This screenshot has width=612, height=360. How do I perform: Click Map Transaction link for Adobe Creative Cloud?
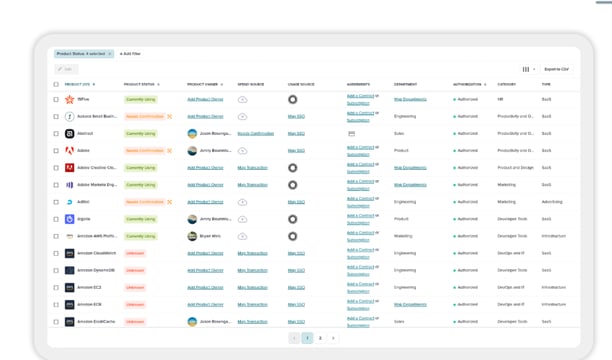click(253, 168)
